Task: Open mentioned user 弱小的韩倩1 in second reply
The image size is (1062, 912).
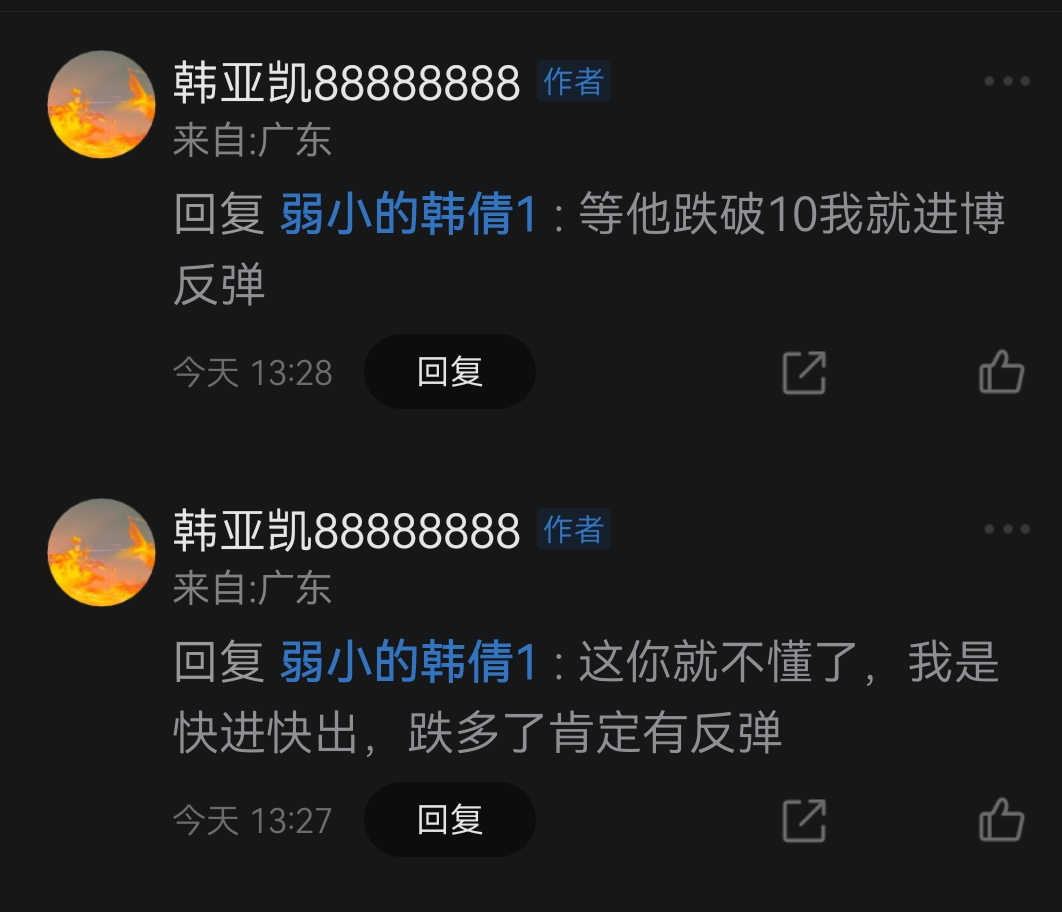Action: coord(408,661)
